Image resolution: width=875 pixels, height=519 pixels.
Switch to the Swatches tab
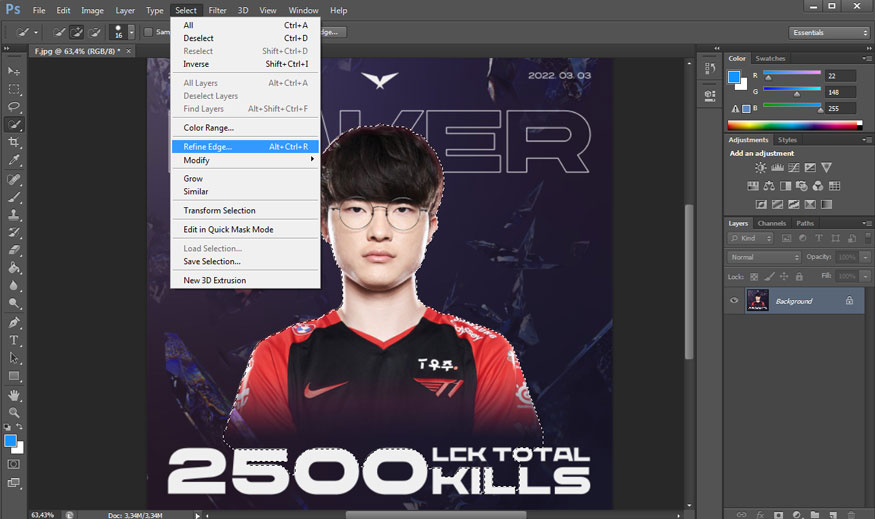tap(770, 59)
